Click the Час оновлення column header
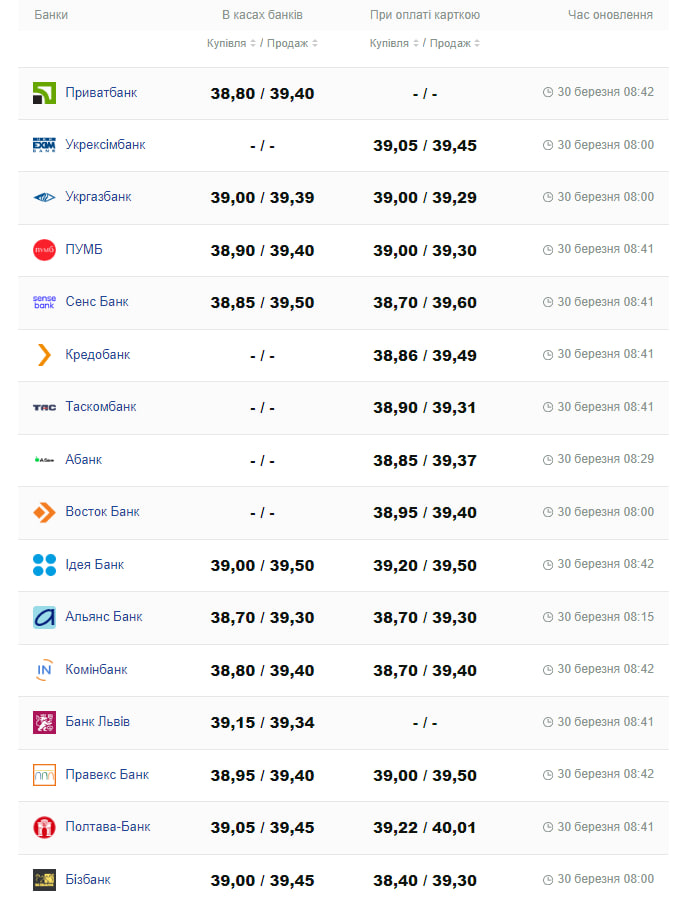This screenshot has width=686, height=901. [x=610, y=15]
